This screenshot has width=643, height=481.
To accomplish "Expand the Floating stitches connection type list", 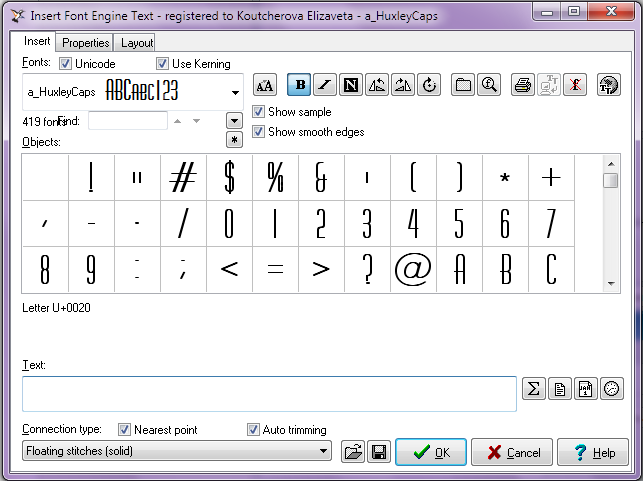I will [323, 451].
